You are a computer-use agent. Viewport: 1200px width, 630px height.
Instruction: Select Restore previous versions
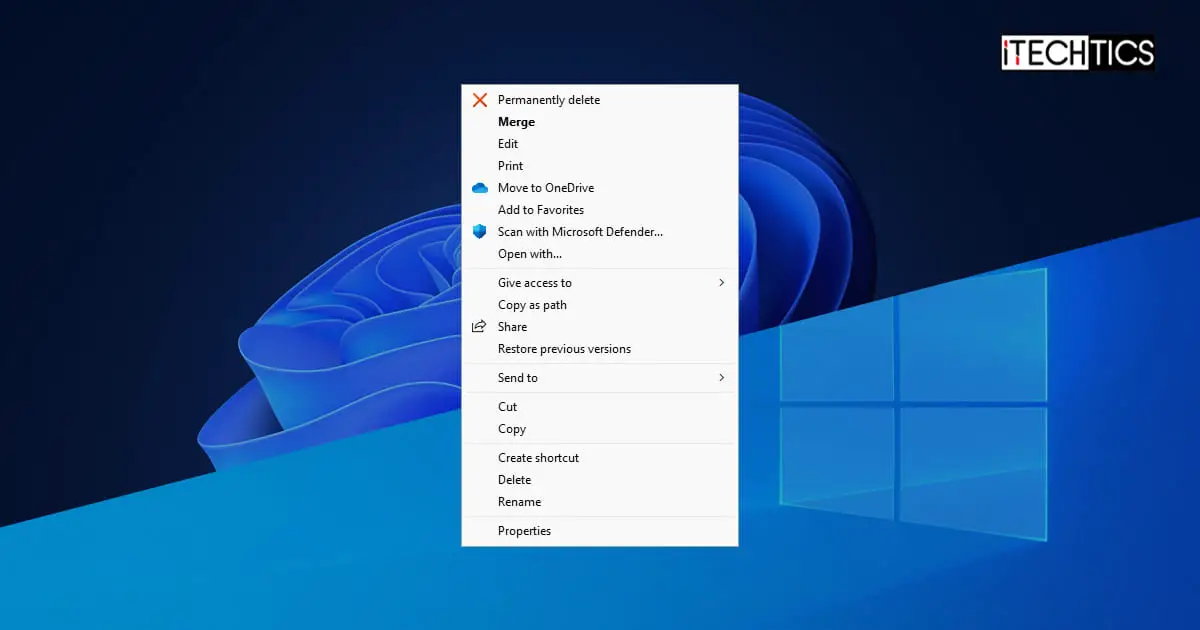pos(600,349)
